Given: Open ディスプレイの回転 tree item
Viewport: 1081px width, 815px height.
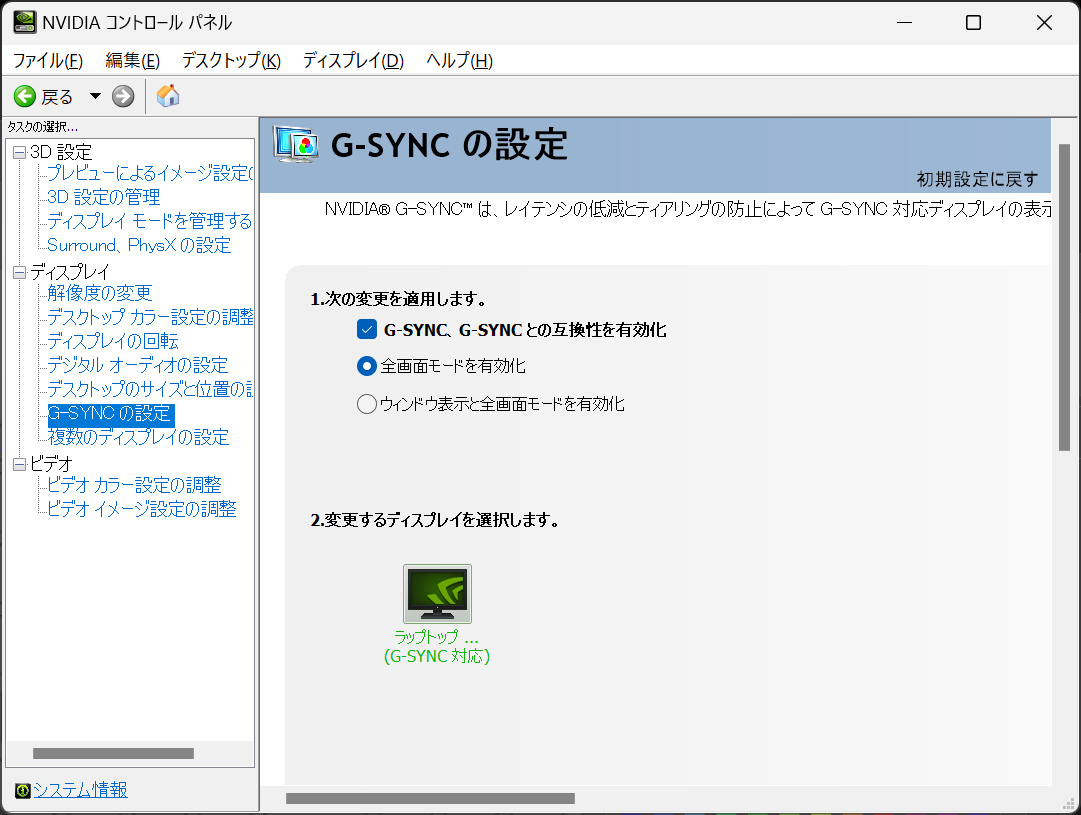Looking at the screenshot, I should pyautogui.click(x=113, y=341).
